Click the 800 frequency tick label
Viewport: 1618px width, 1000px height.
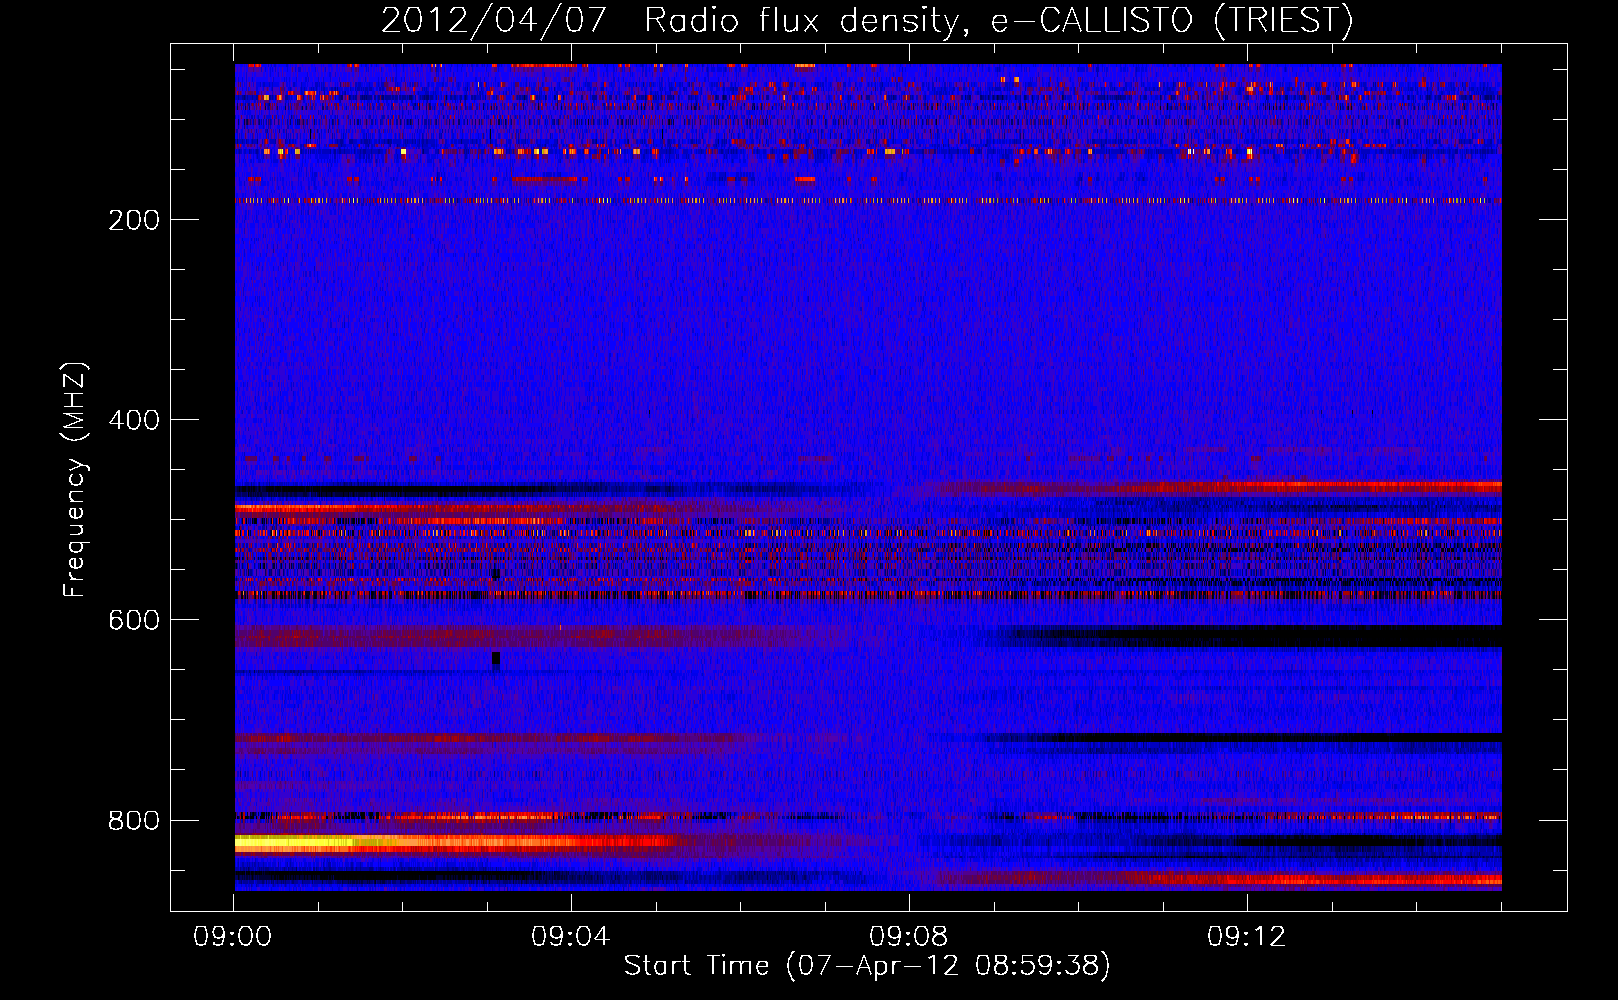[134, 820]
